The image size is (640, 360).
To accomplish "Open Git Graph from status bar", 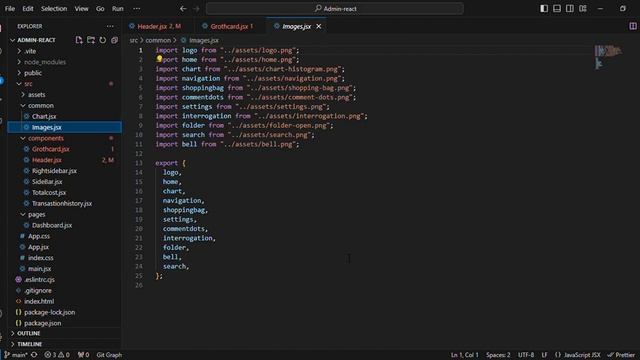I will coord(109,355).
